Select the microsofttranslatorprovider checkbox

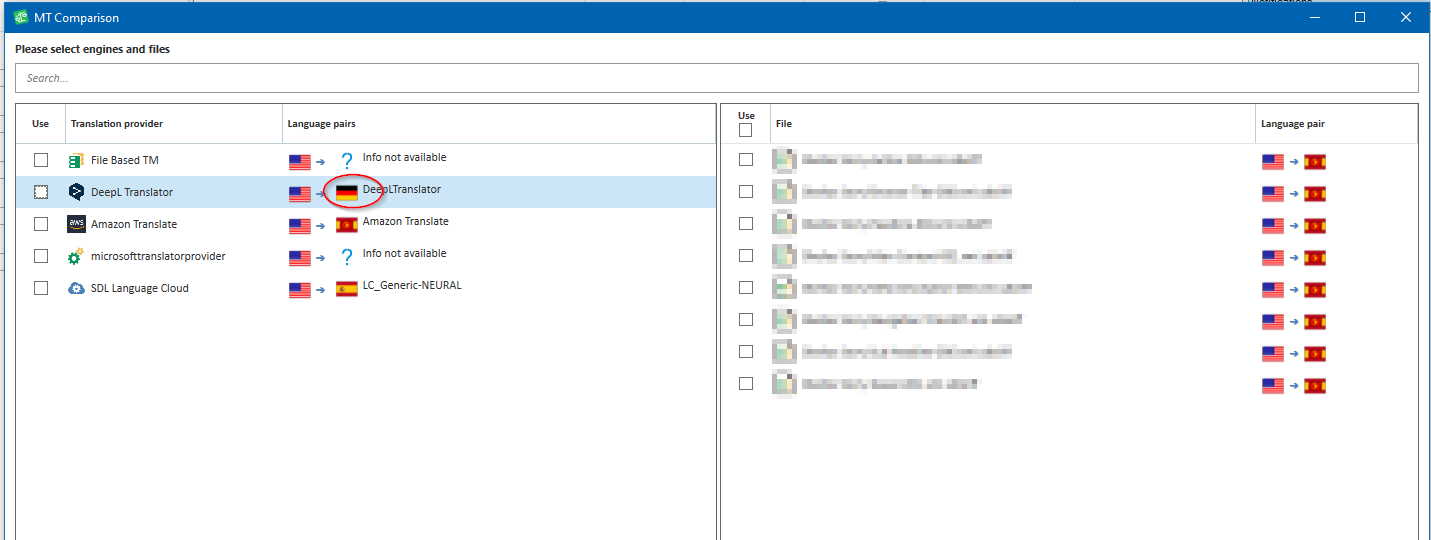(x=41, y=256)
